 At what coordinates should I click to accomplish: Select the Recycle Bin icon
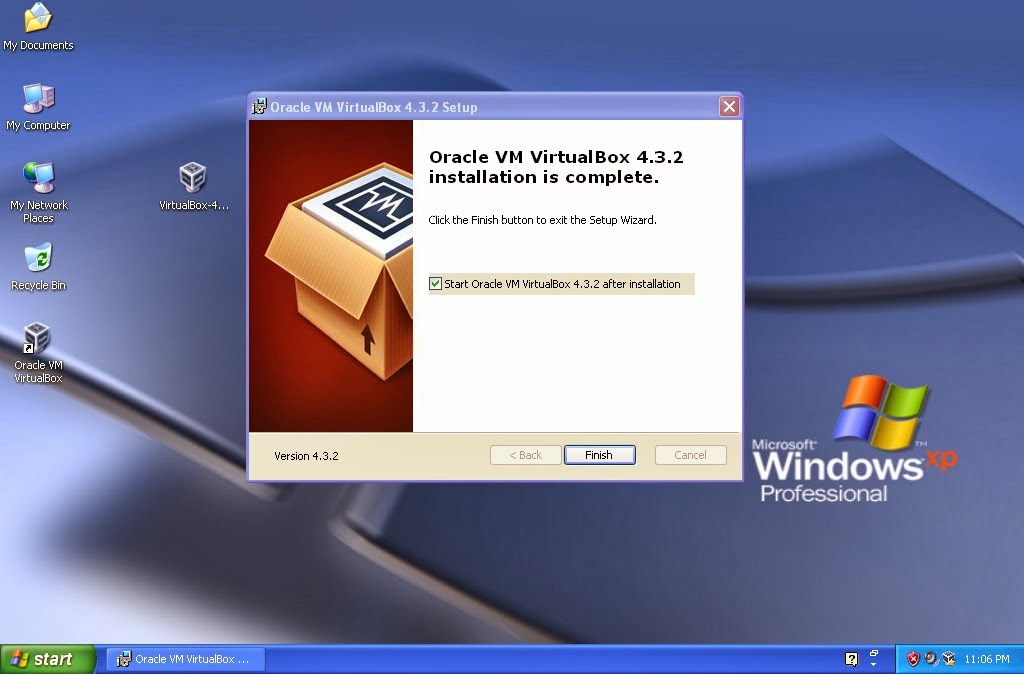[38, 266]
